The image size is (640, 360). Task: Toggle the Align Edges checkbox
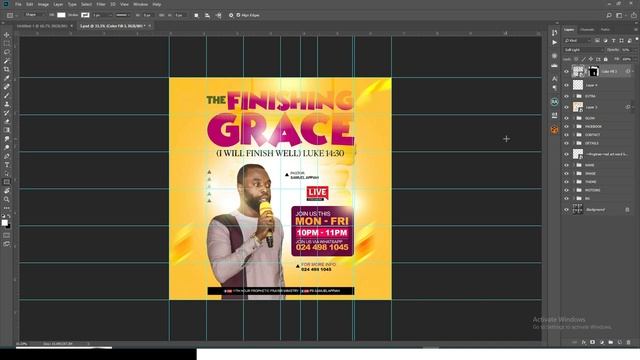[238, 15]
